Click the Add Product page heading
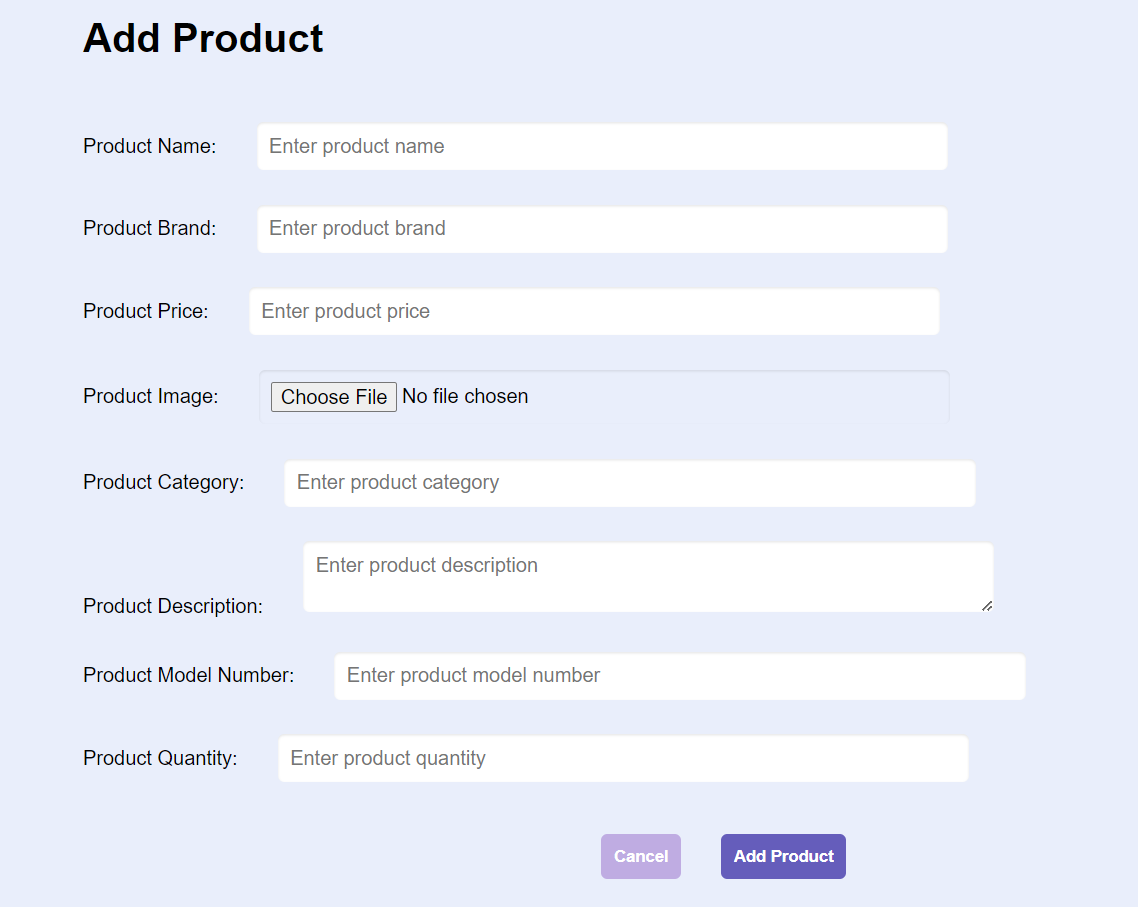Screen dimensions: 1138x907 (203, 38)
